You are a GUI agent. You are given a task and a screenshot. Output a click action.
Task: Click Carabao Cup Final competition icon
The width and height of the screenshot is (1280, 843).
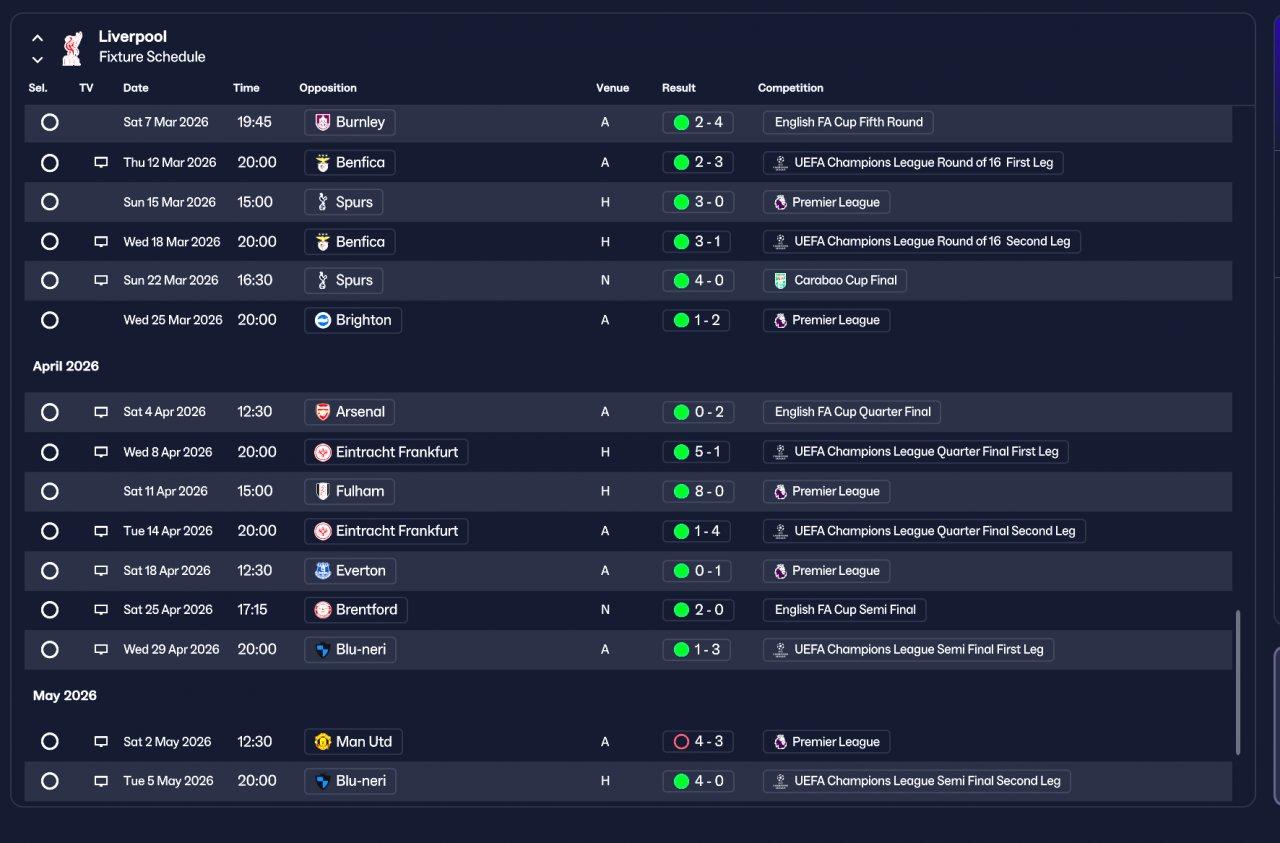pyautogui.click(x=781, y=281)
